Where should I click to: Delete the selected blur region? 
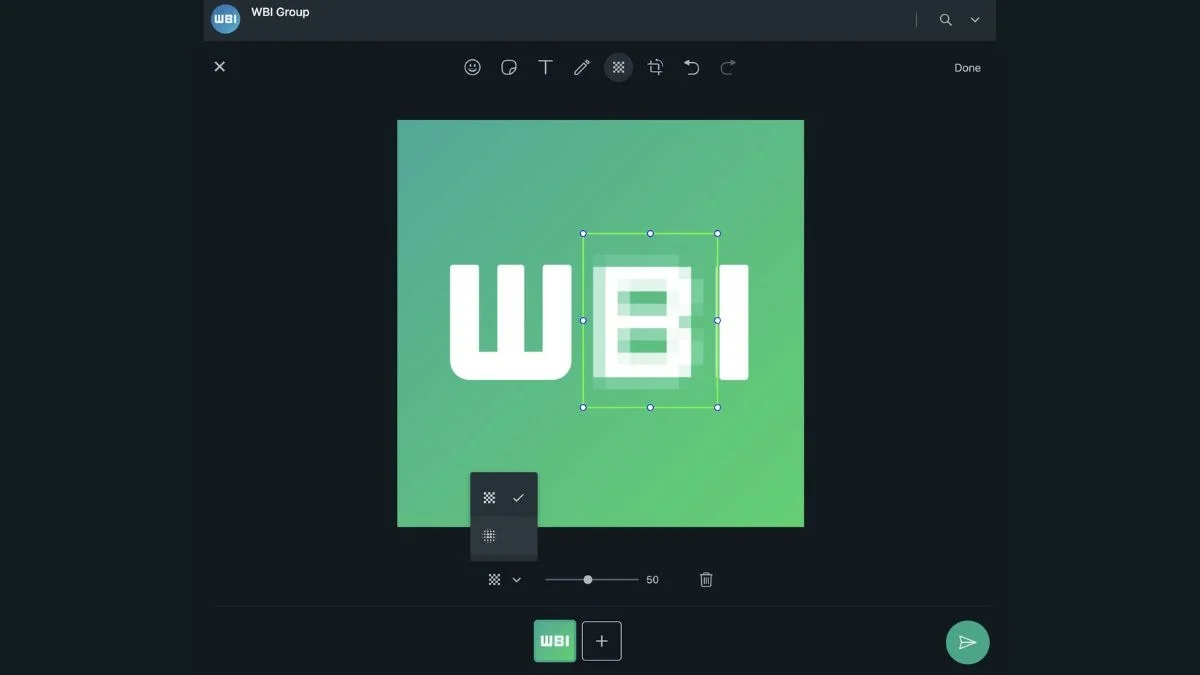click(706, 579)
